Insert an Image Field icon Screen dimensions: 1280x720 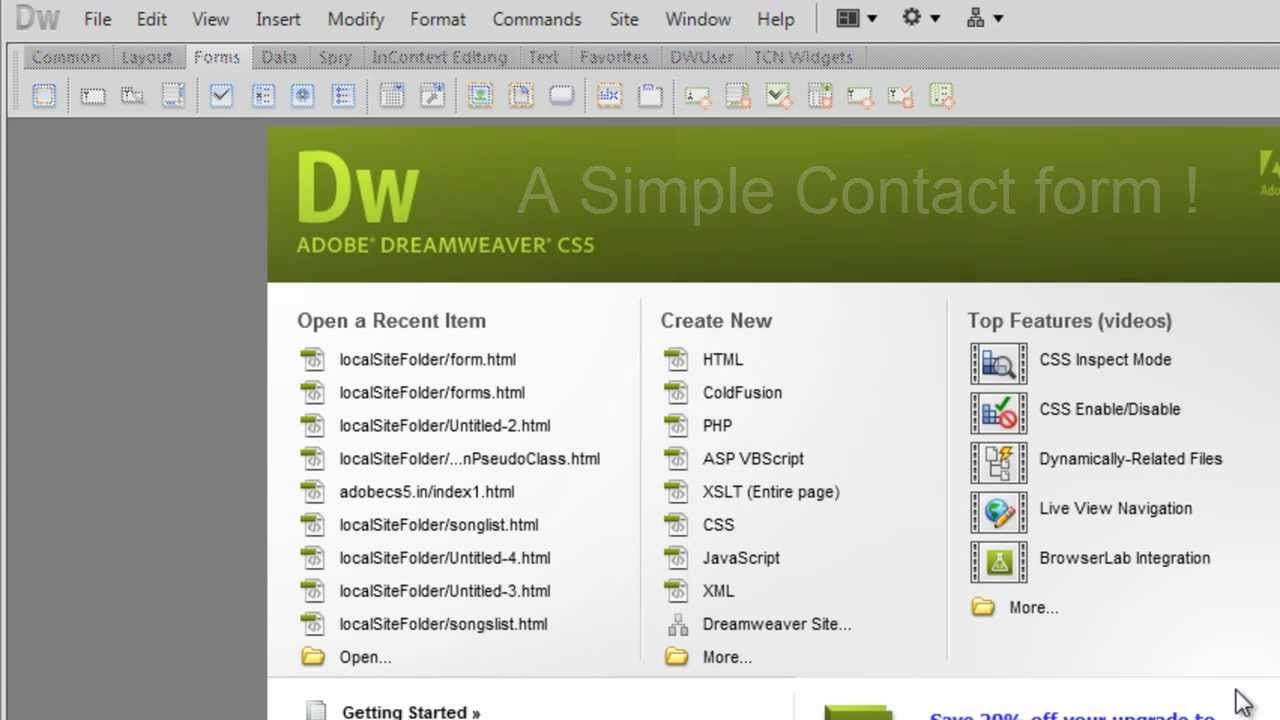(481, 96)
